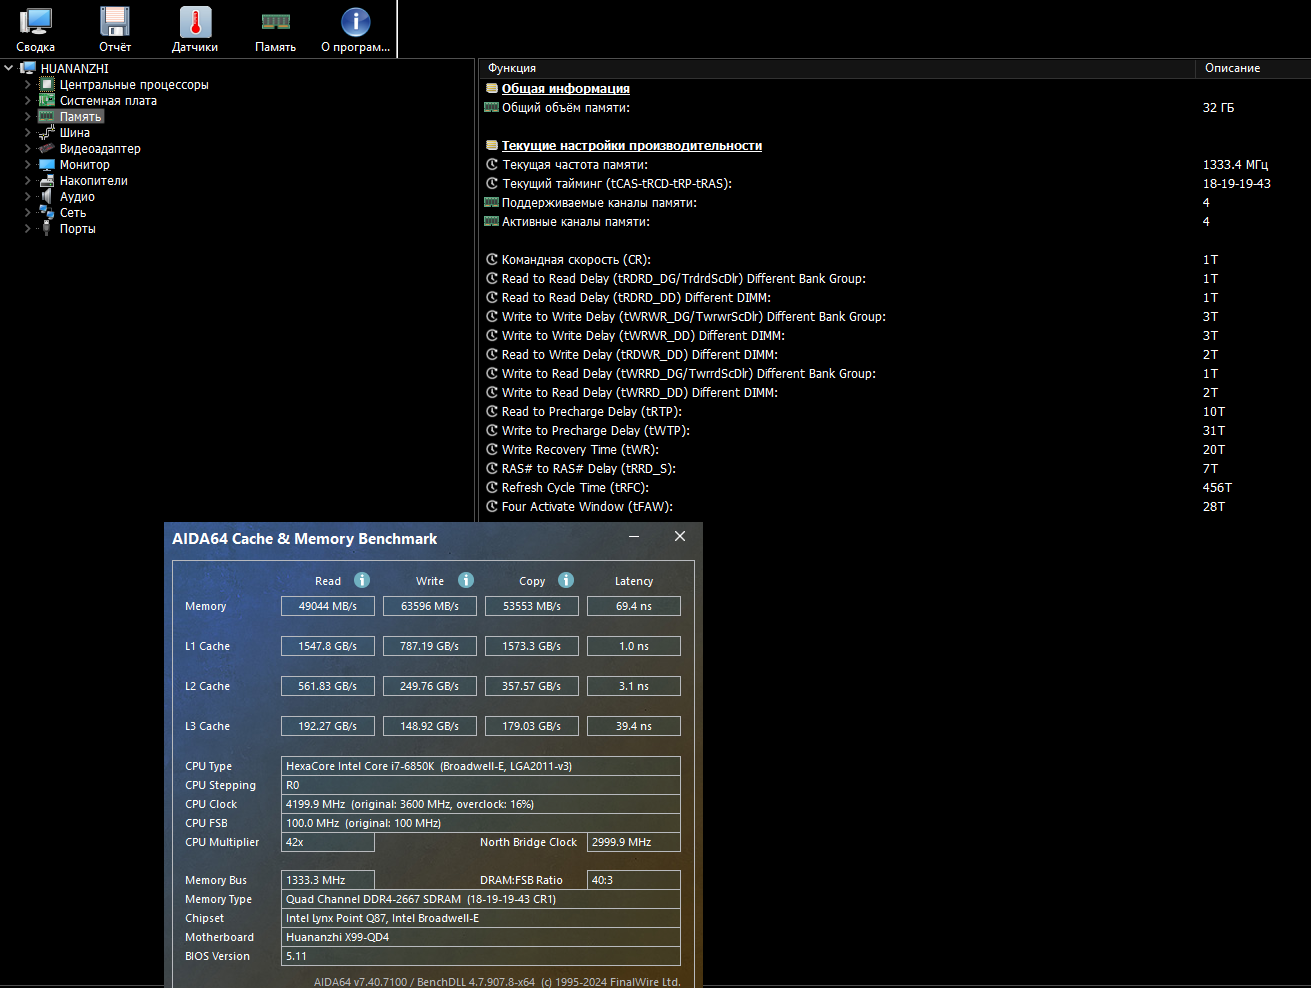The image size is (1311, 988).
Task: Collapse the HUANANZHI root tree node
Action: pyautogui.click(x=9, y=69)
